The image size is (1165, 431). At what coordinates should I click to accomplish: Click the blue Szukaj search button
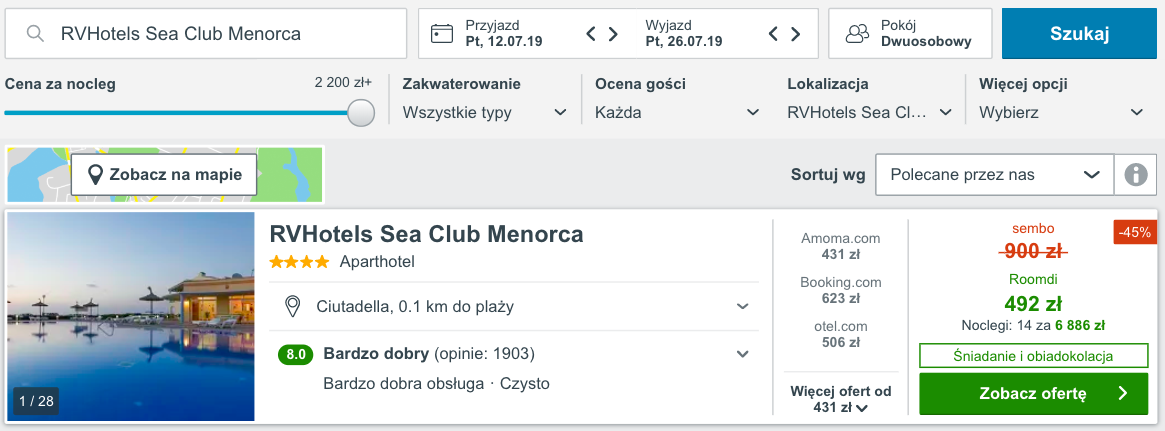(1080, 33)
